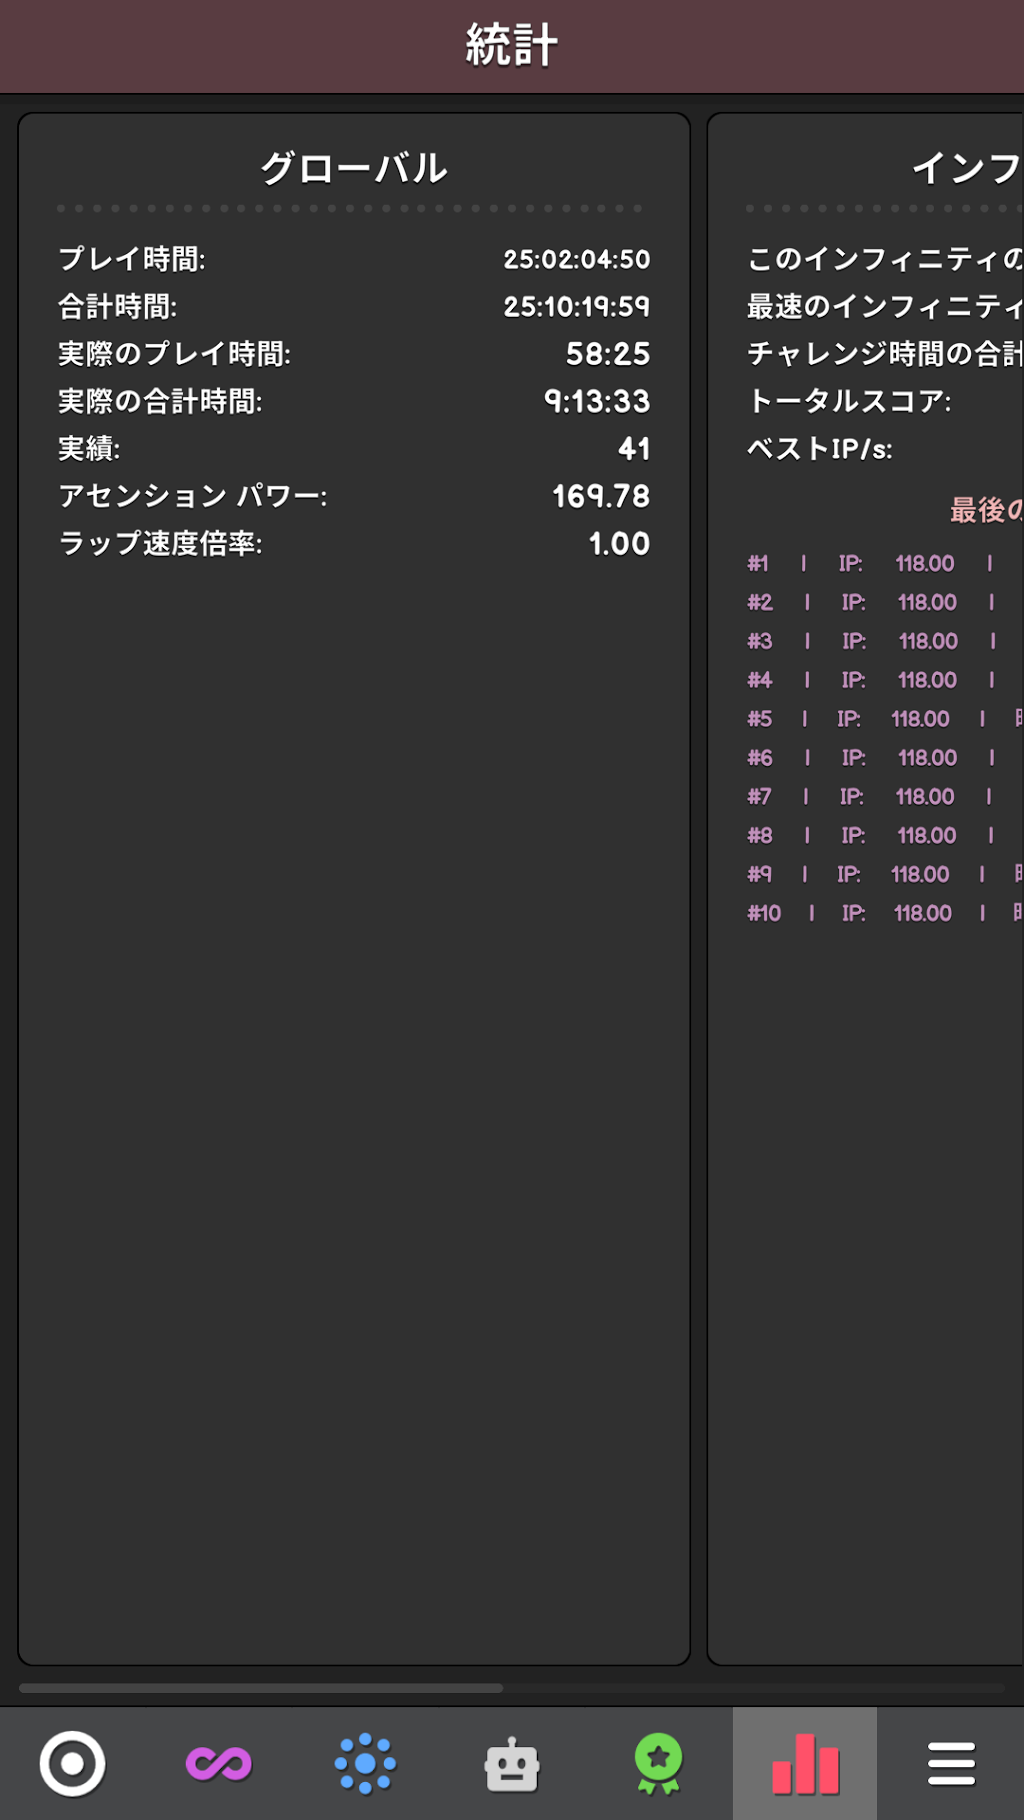Click the 実績 count 41

634,448
